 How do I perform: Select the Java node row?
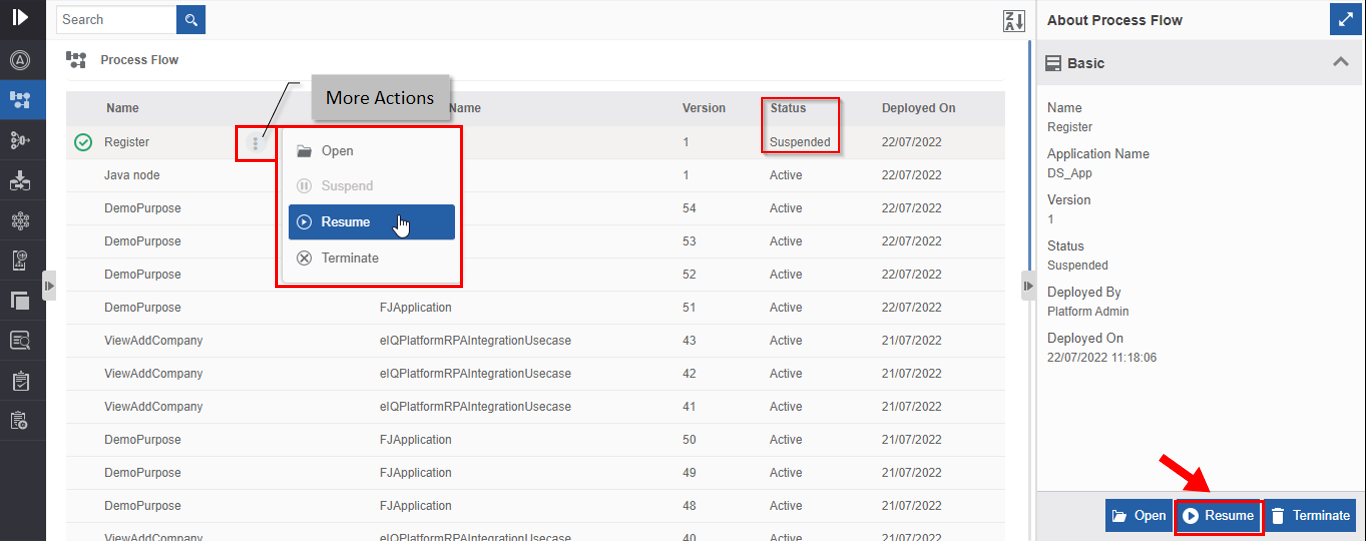pyautogui.click(x=535, y=176)
